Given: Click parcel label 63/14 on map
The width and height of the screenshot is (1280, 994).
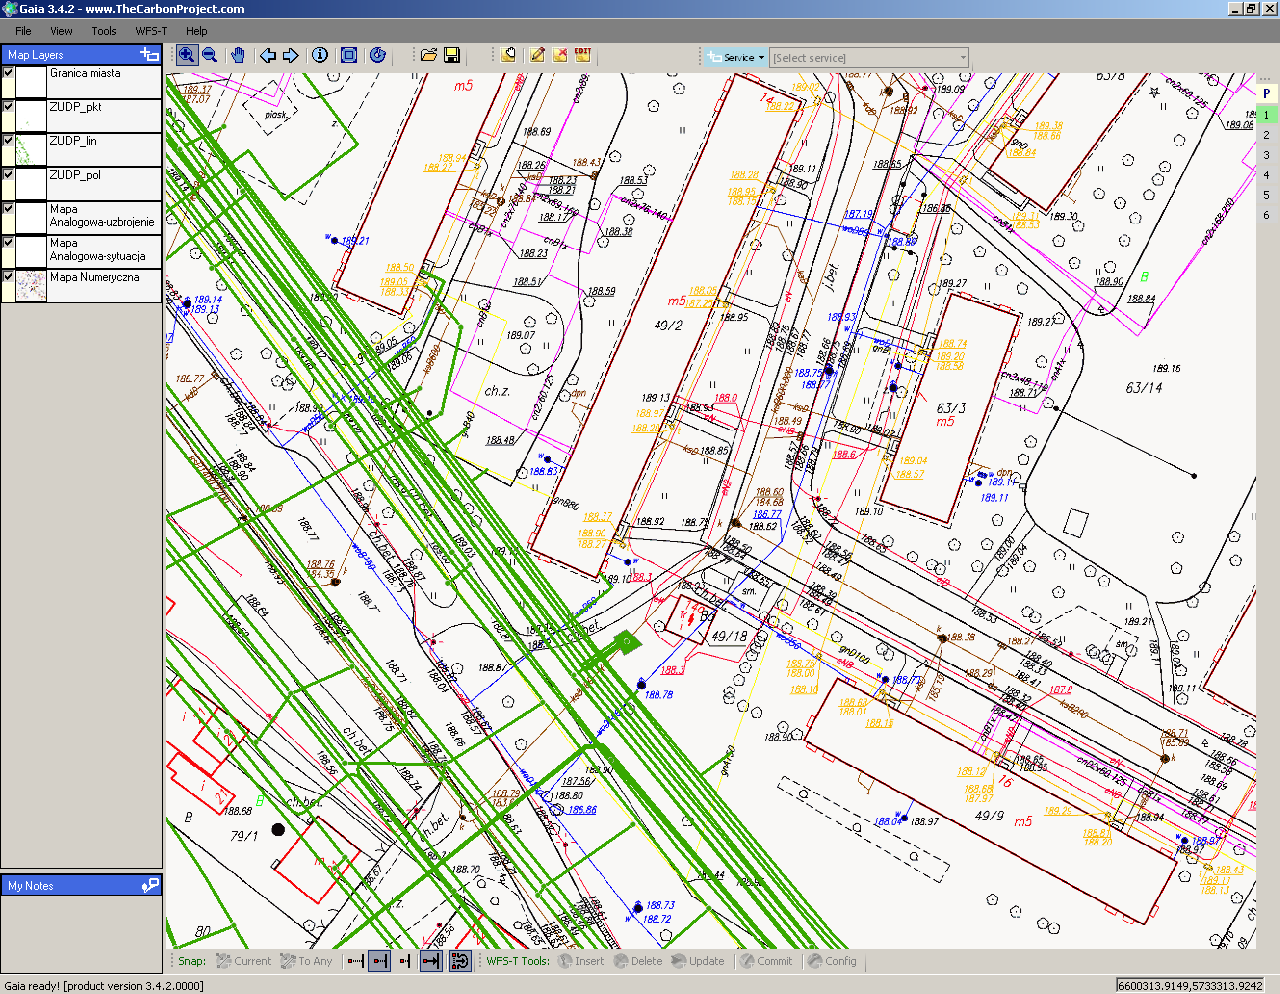Looking at the screenshot, I should coord(1144,388).
